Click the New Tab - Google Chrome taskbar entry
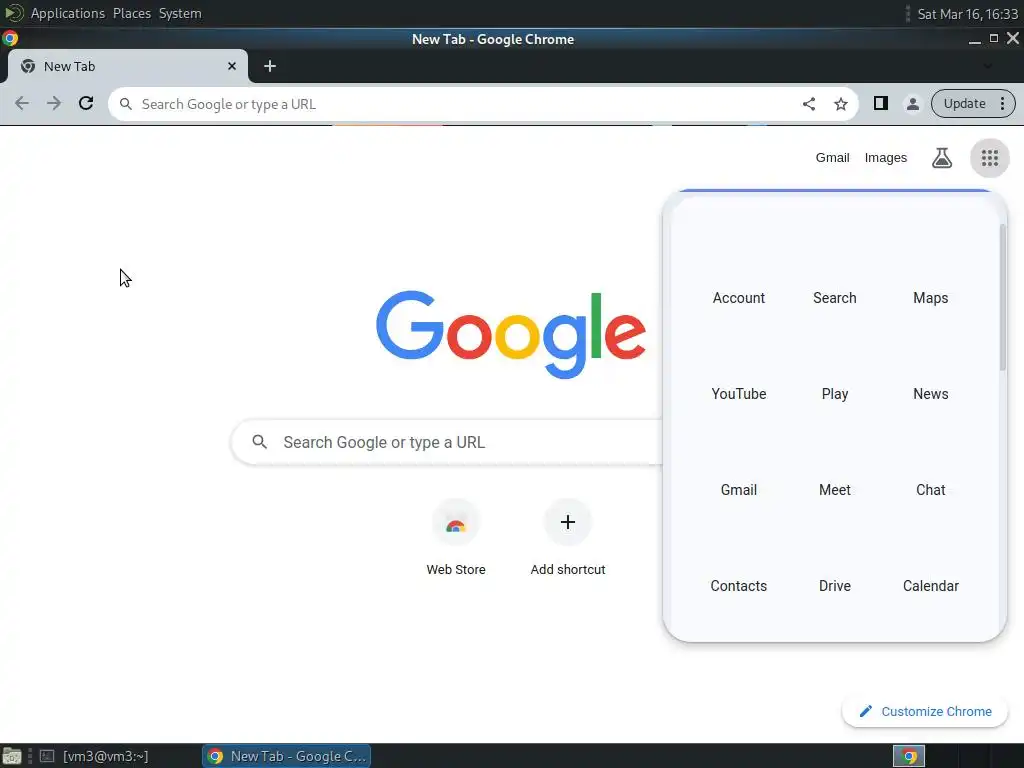Screen dimensions: 1024x768 coord(287,756)
